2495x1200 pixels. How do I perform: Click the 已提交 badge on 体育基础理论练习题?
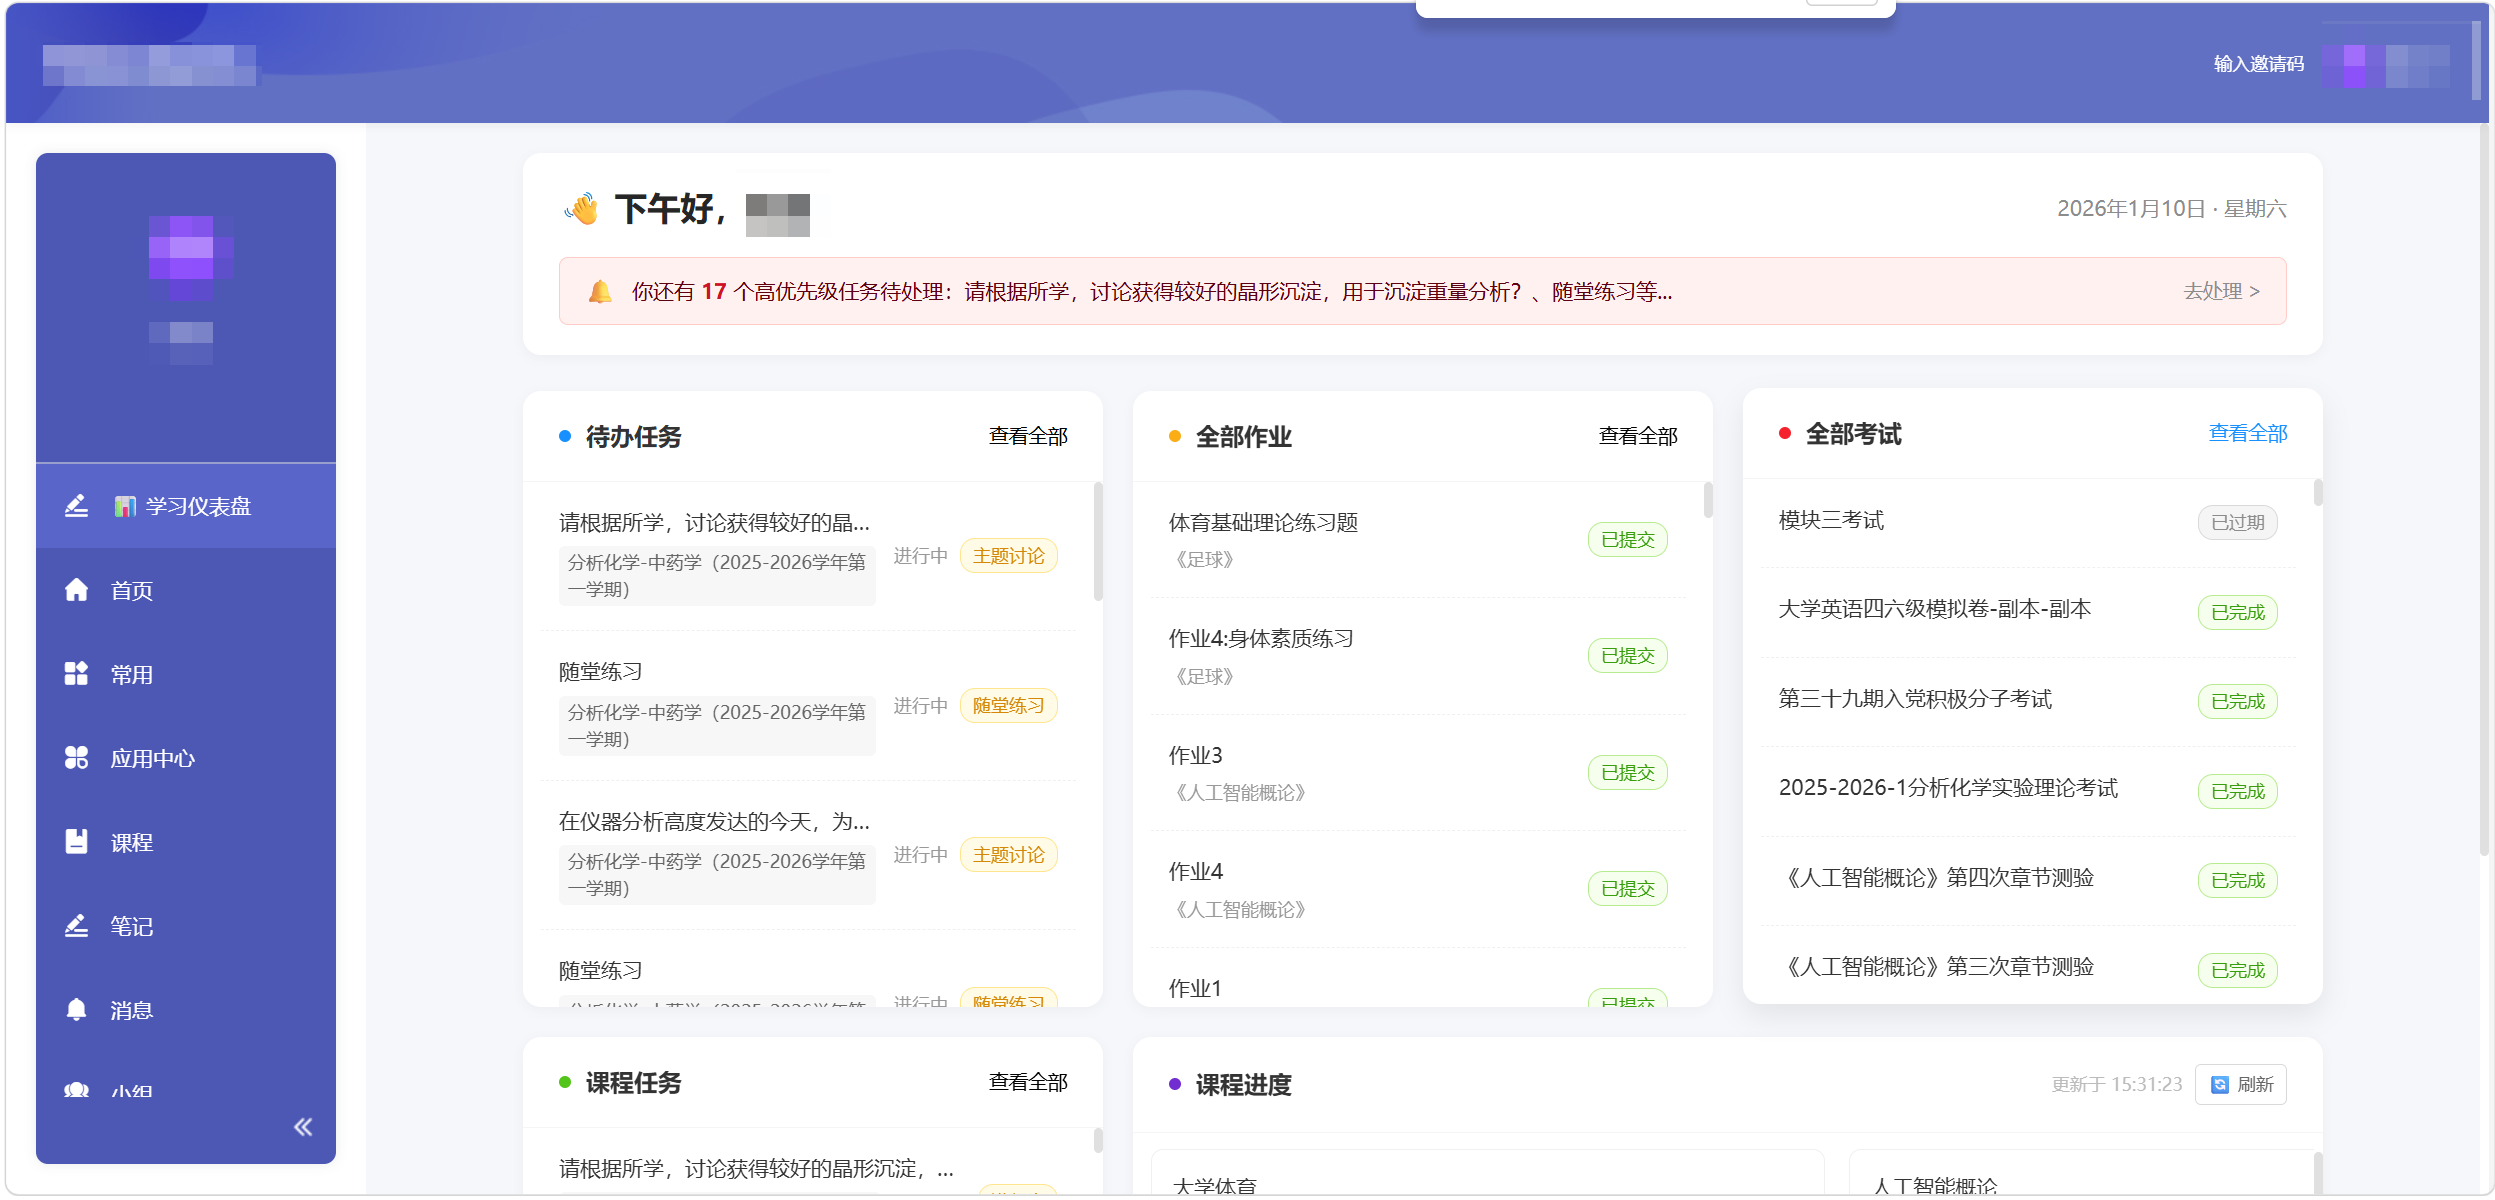1627,539
